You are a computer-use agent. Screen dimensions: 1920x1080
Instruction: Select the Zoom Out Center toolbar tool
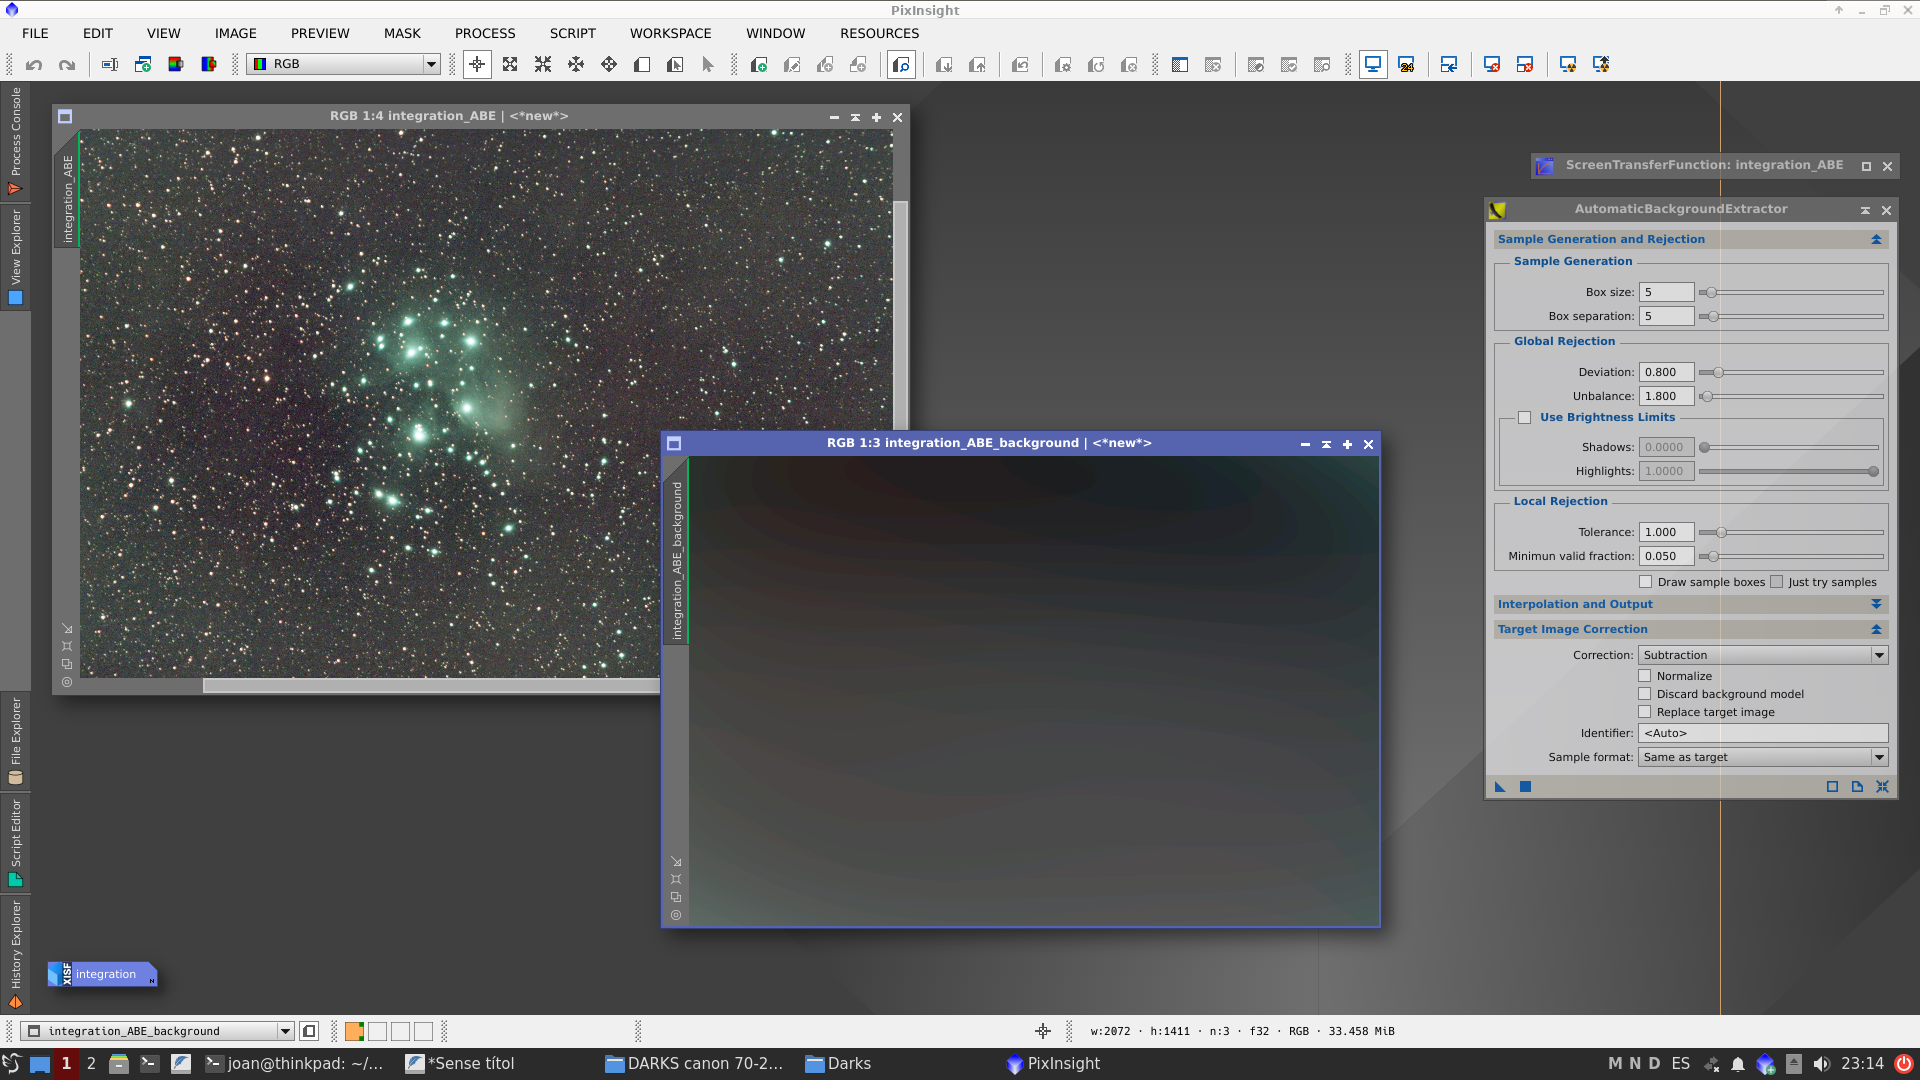point(543,64)
